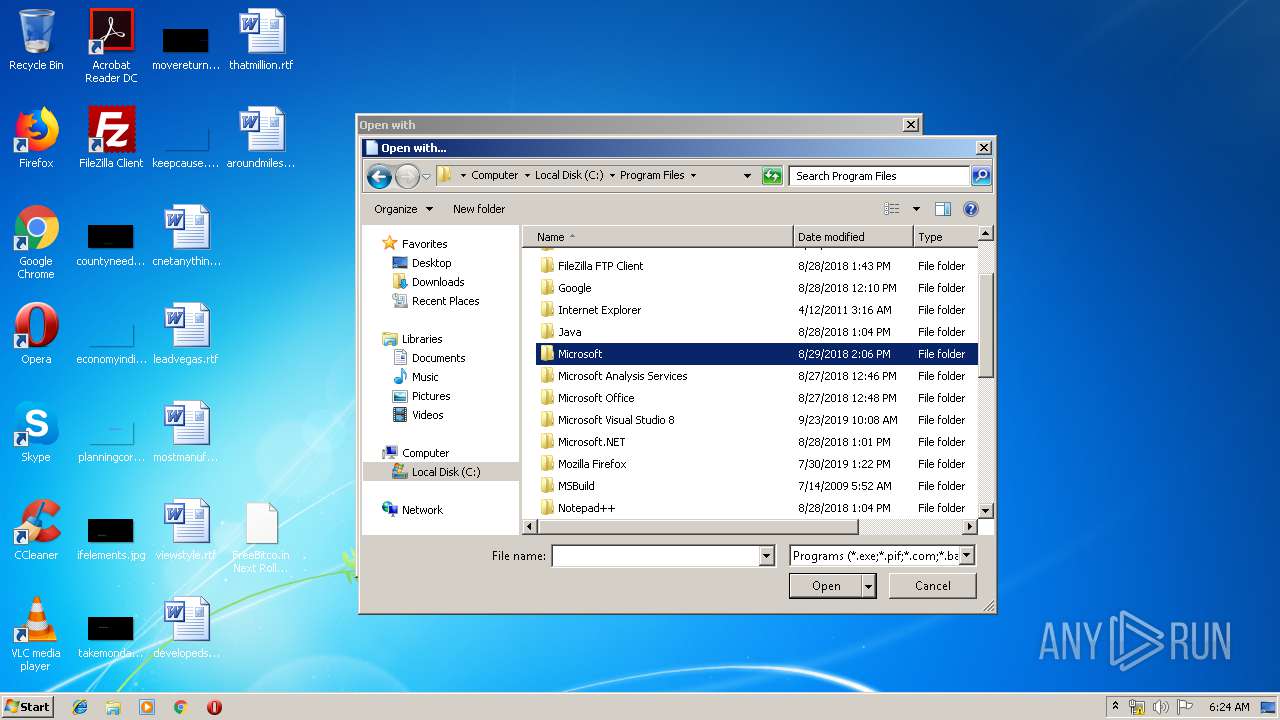This screenshot has width=1280, height=720.
Task: Click the green refresh button beside address bar
Action: (x=771, y=176)
